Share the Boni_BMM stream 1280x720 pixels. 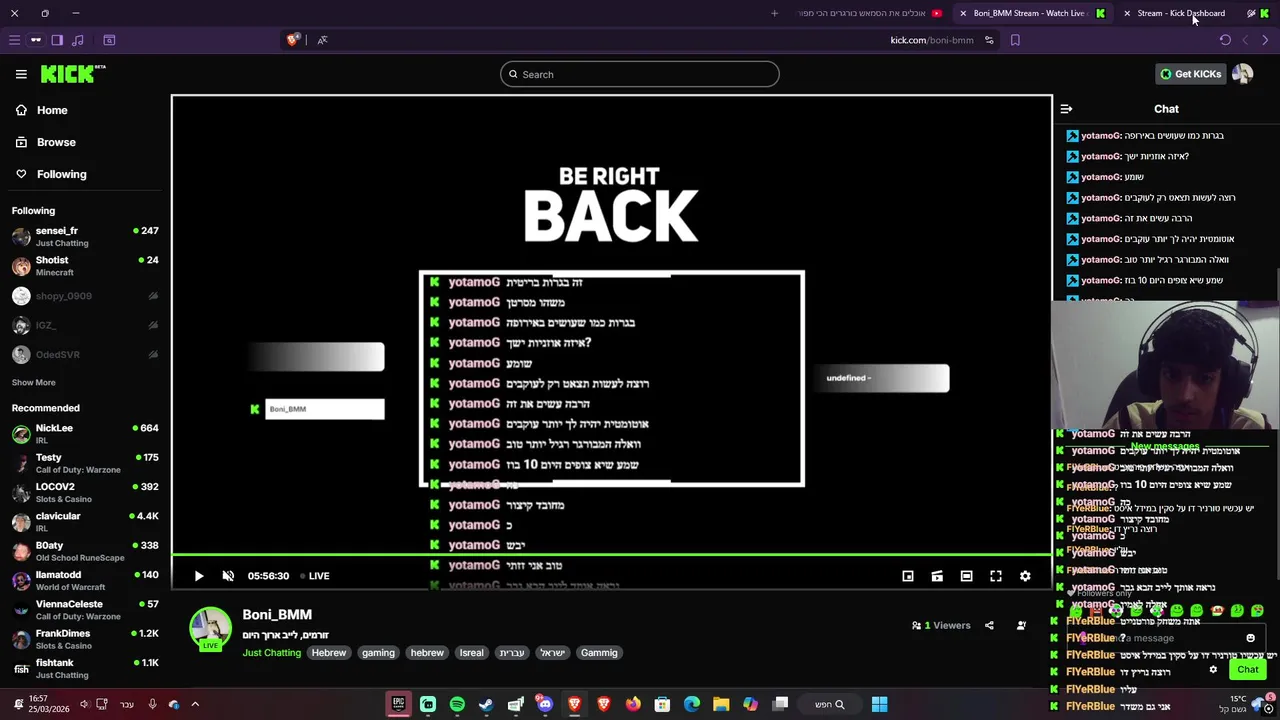tap(989, 626)
